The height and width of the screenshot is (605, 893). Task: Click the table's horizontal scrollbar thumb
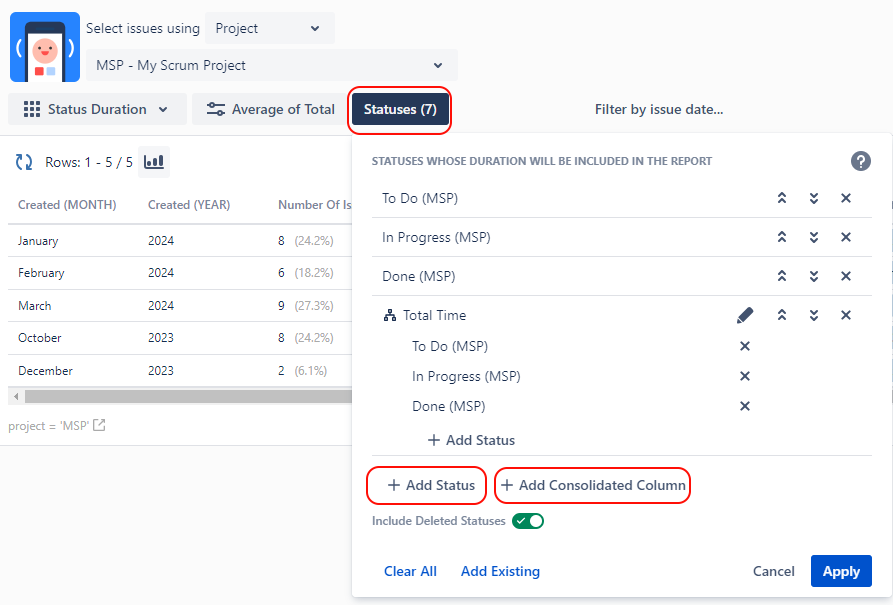pos(188,396)
